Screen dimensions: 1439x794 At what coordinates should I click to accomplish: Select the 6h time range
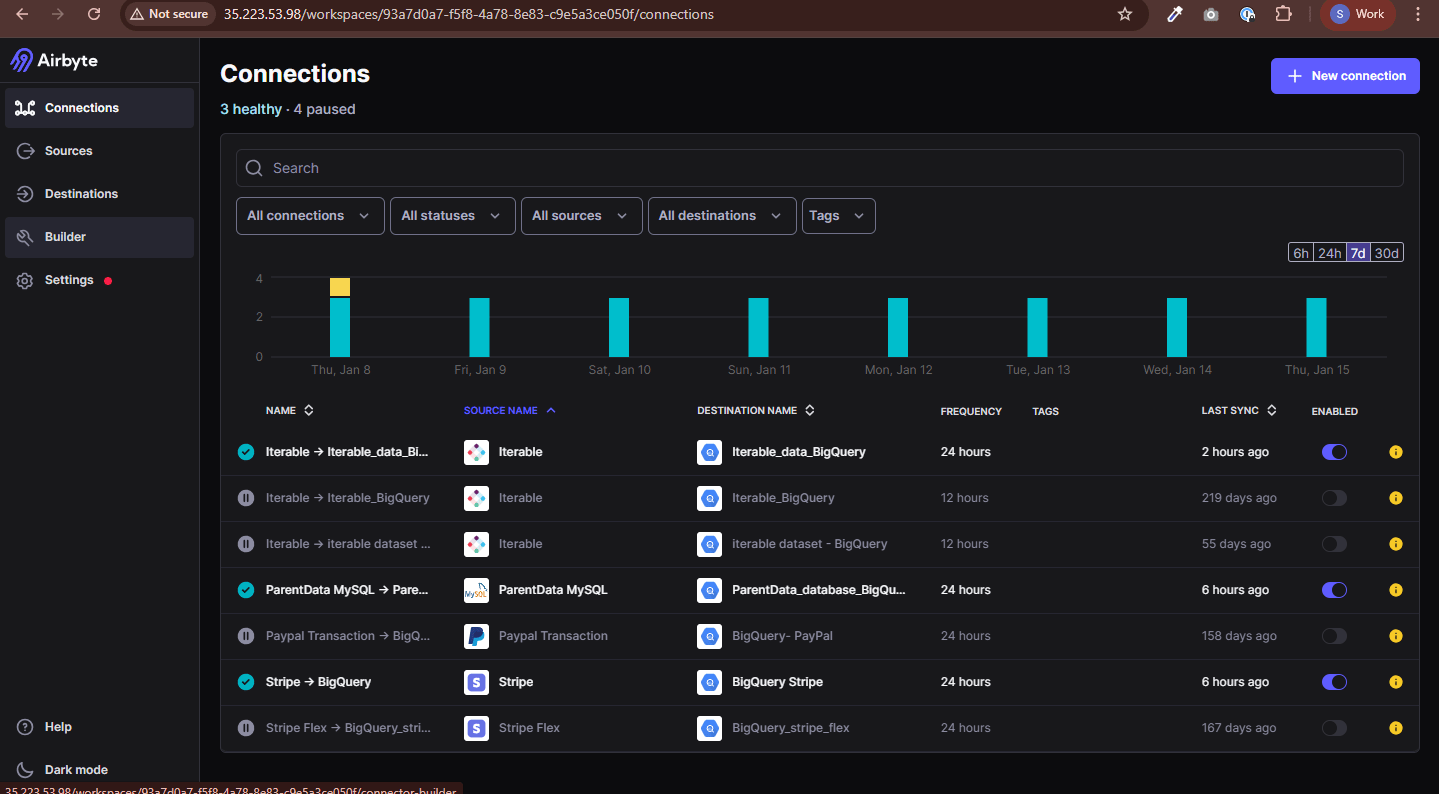click(1301, 253)
